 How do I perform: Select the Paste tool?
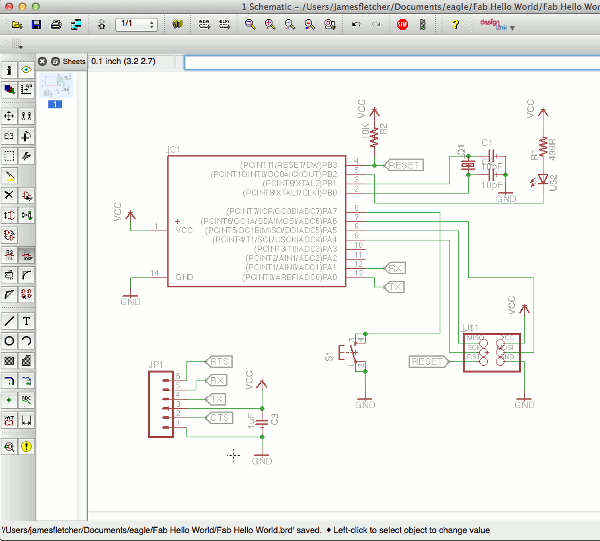tap(9, 176)
